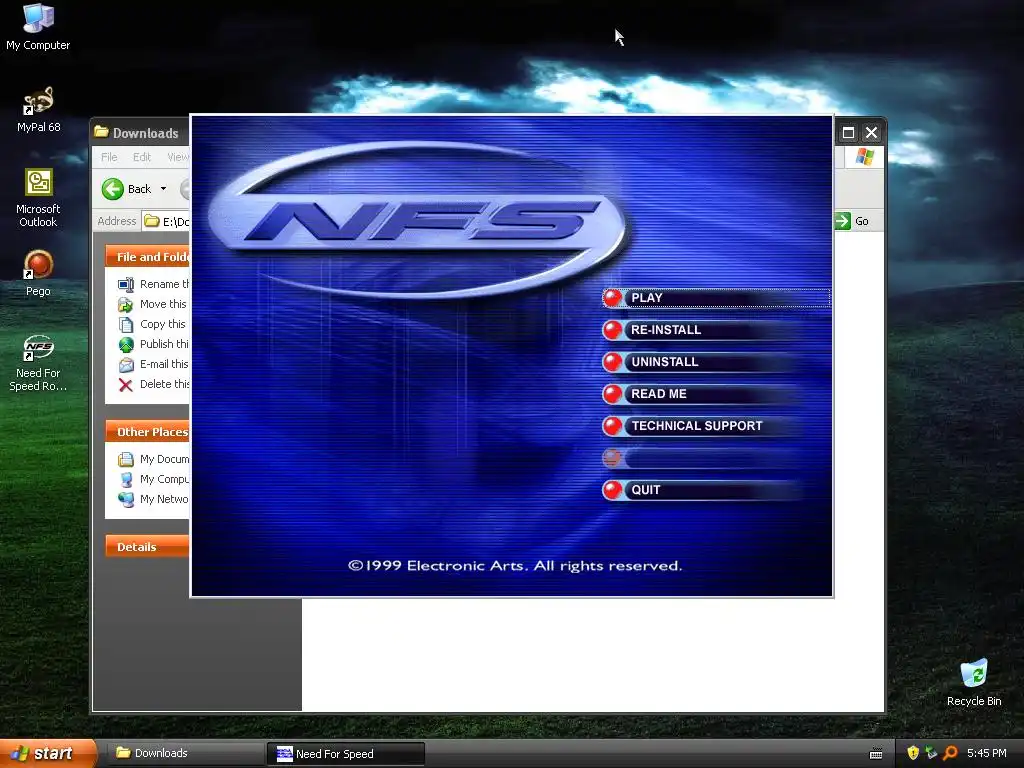Viewport: 1024px width, 768px height.
Task: Open Need For Speed Road desktop shortcut
Action: tap(38, 362)
